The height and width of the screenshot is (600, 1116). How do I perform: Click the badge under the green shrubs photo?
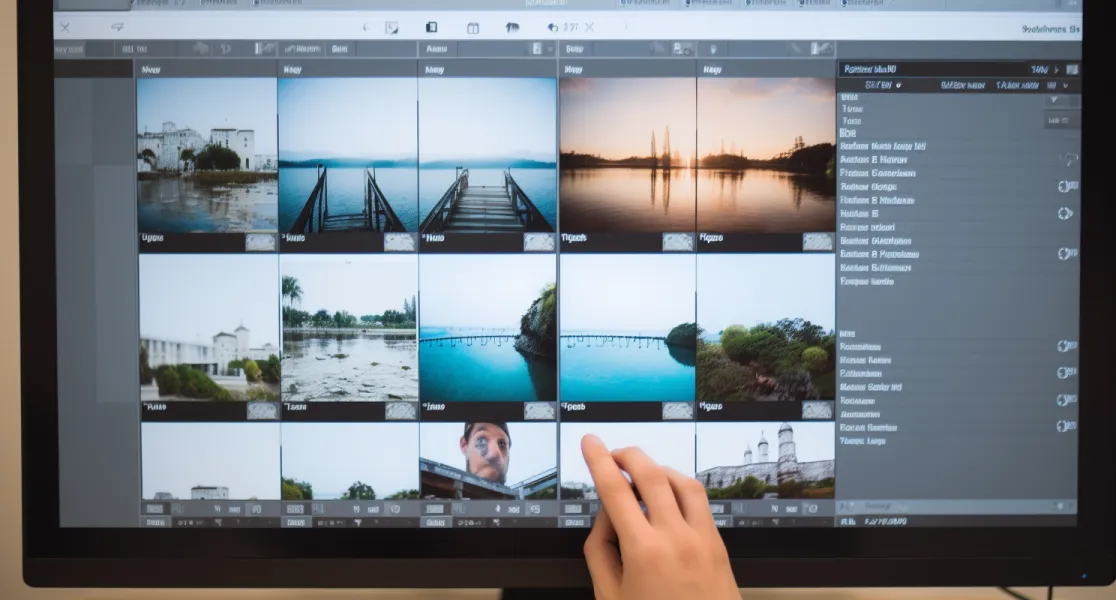click(817, 411)
